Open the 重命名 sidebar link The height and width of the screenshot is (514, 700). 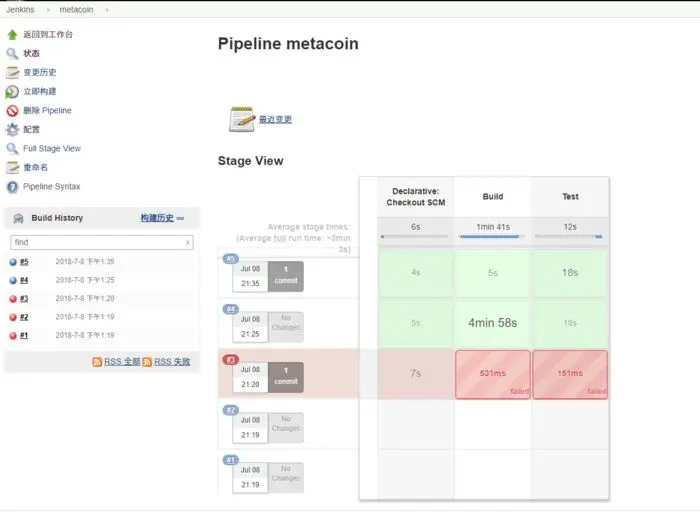click(x=35, y=167)
